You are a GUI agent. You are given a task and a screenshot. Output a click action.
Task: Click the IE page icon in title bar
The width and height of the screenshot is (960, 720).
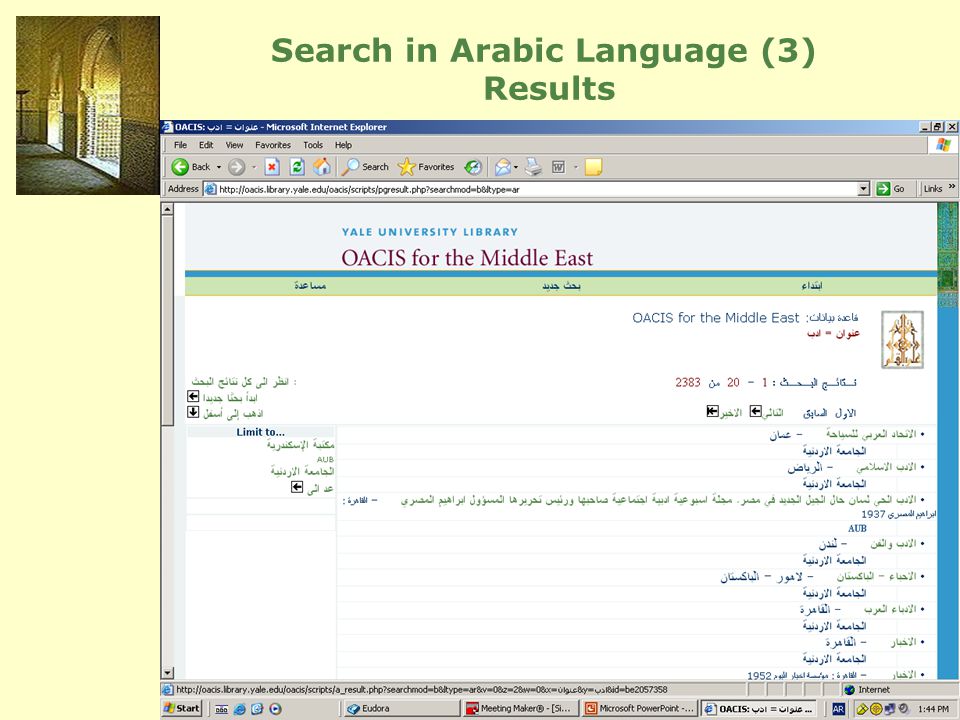click(x=167, y=127)
